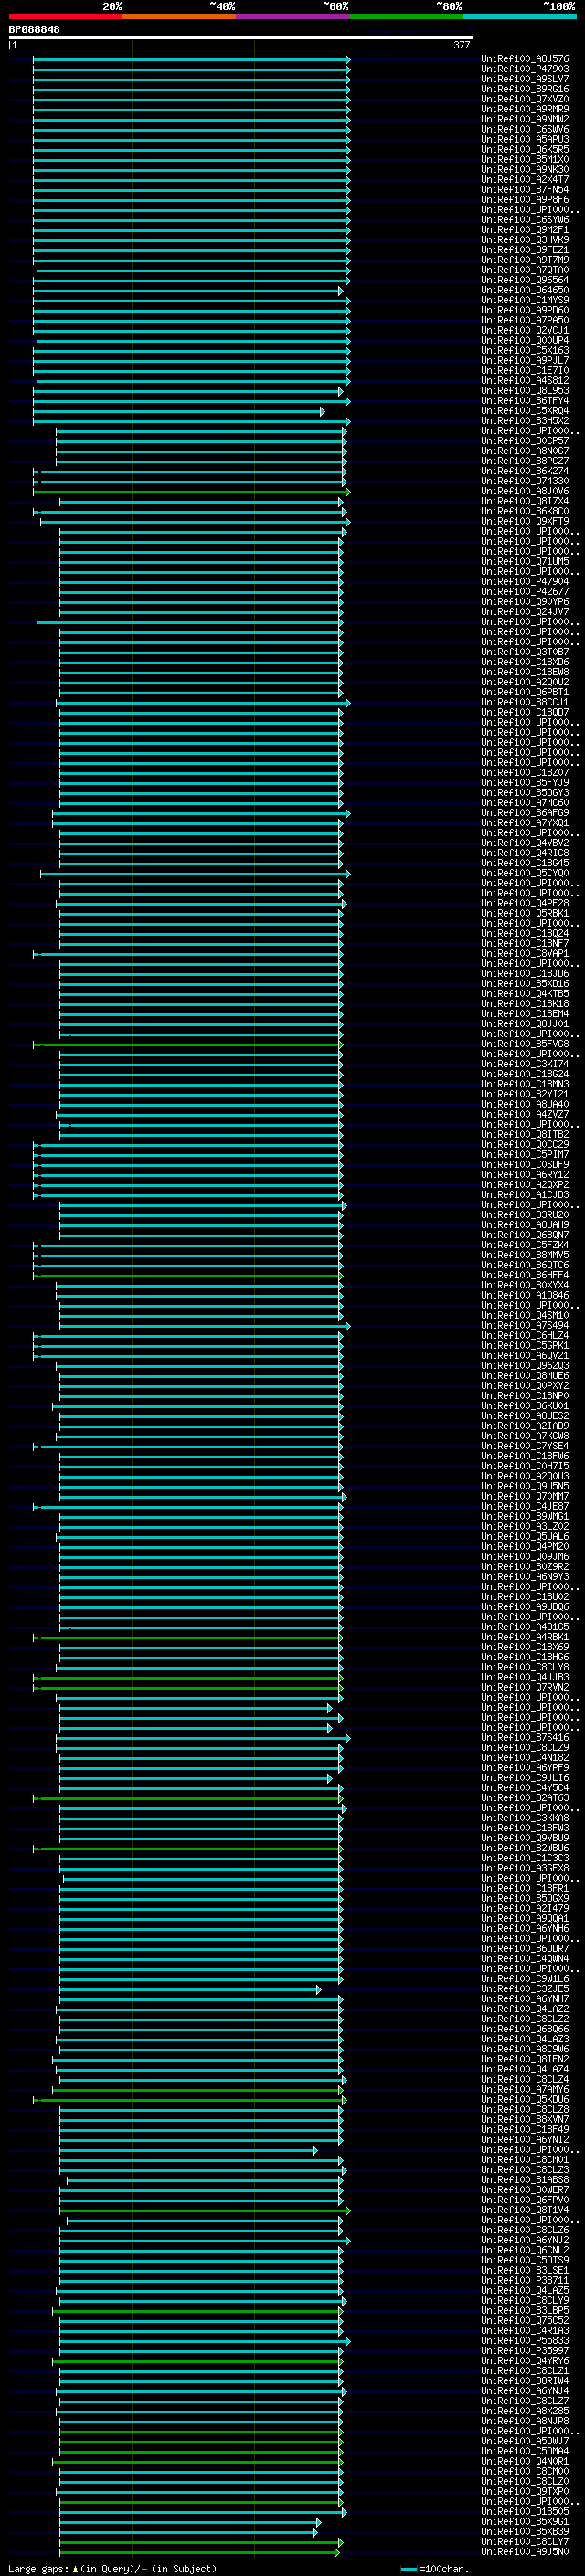Open the UniRef100_B9RG16 entry
Image resolution: width=585 pixels, height=2576 pixels.
(525, 89)
